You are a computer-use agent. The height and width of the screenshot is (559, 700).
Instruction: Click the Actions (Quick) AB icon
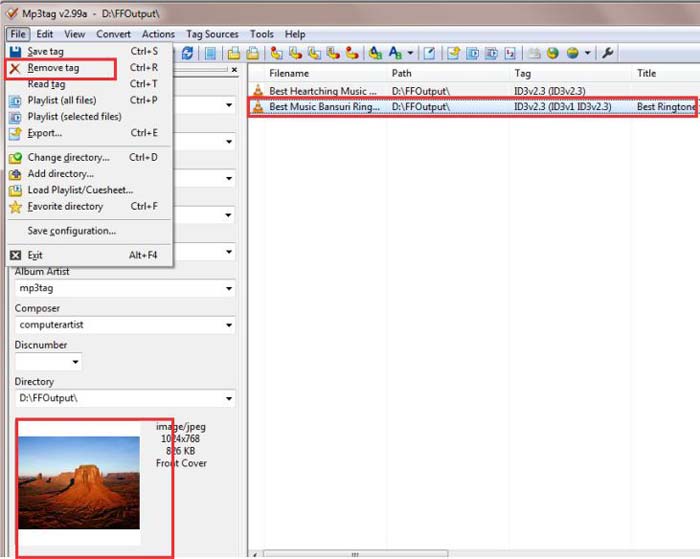(x=395, y=53)
